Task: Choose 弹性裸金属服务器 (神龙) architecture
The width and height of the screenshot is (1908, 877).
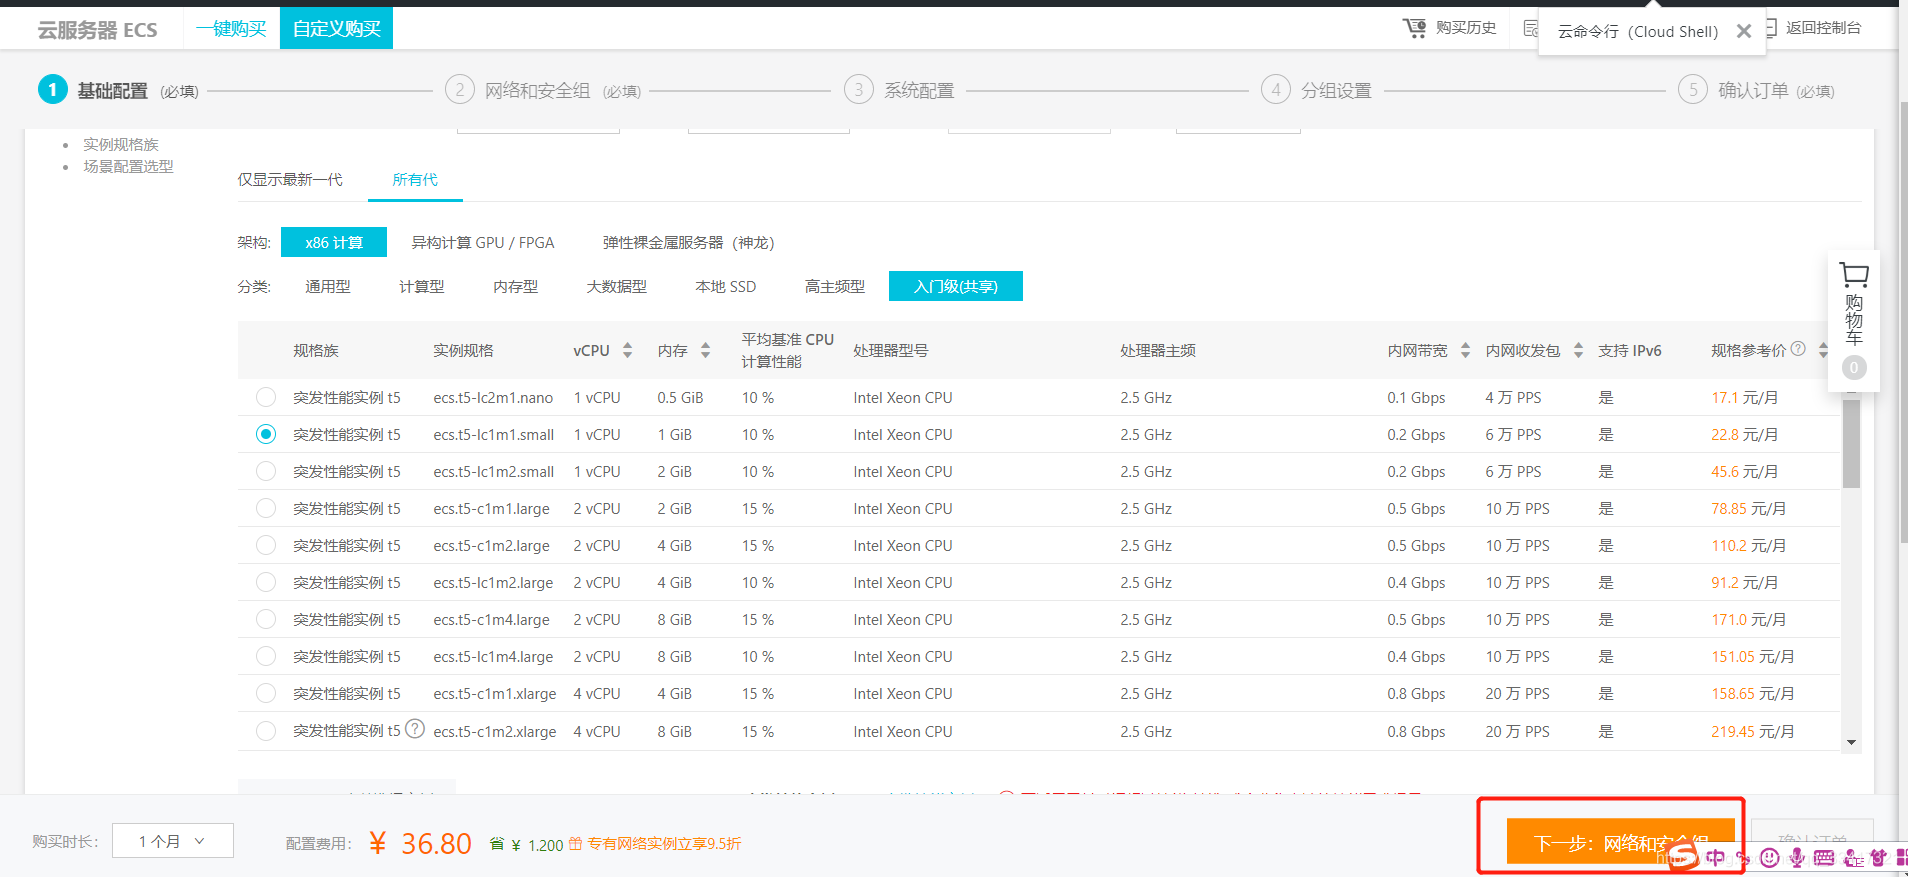Action: [x=688, y=242]
